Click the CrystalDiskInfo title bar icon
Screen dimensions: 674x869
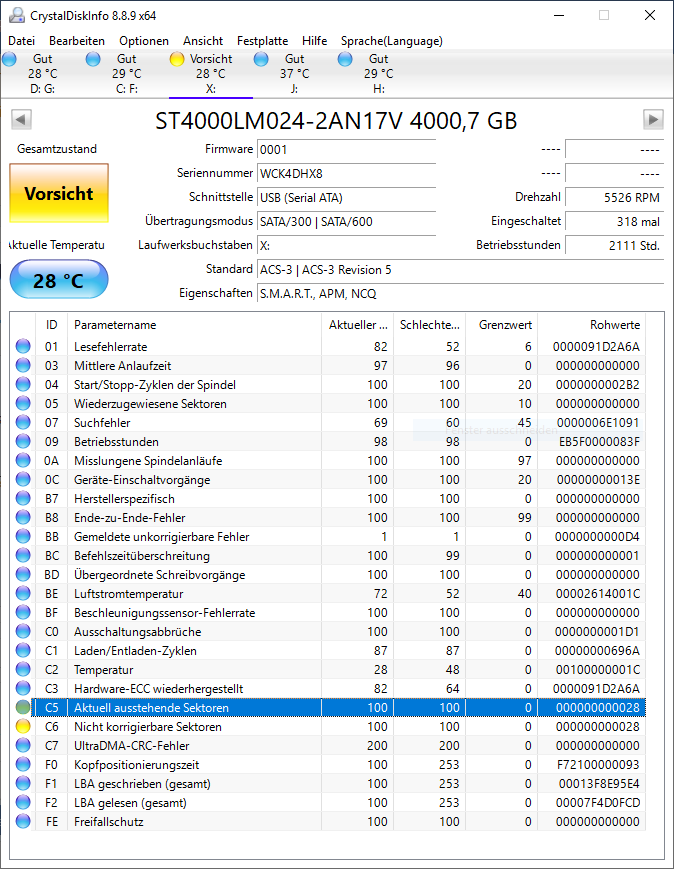[x=17, y=16]
